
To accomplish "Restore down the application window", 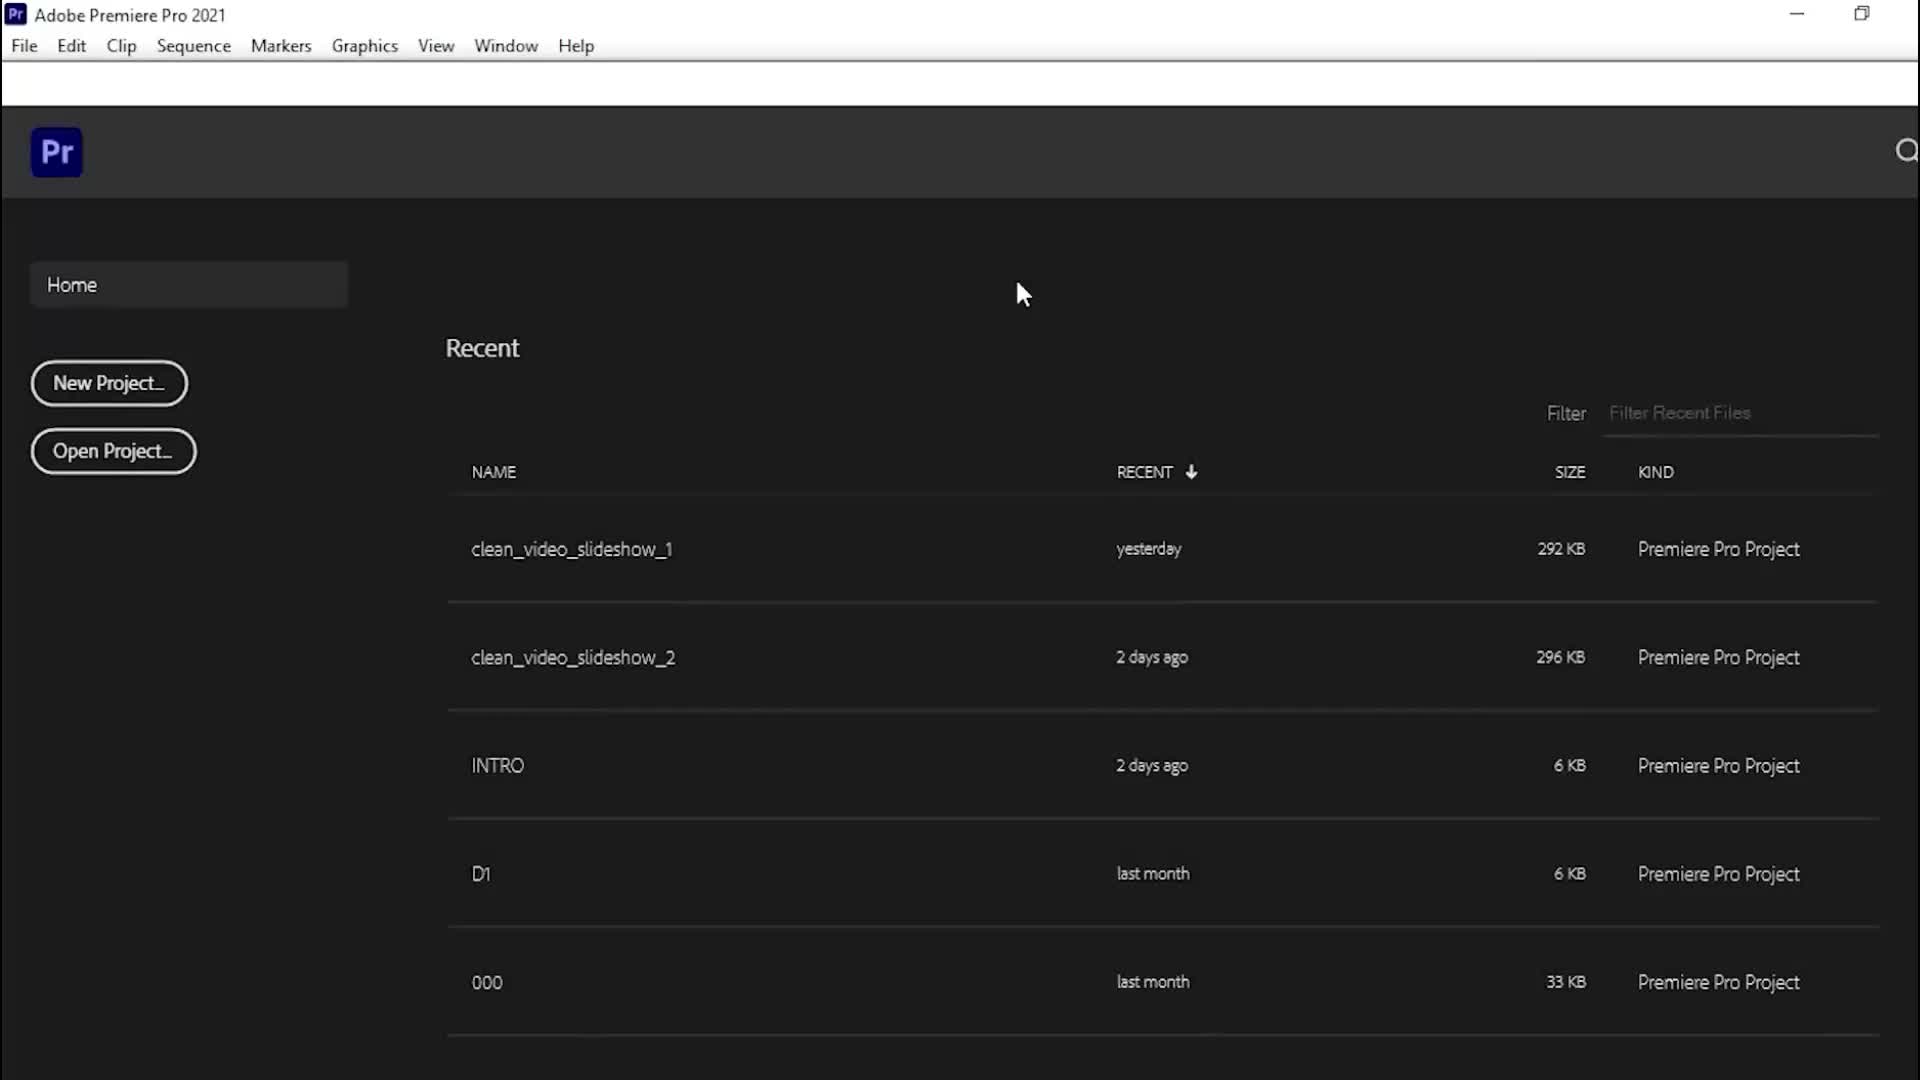I will (1861, 14).
